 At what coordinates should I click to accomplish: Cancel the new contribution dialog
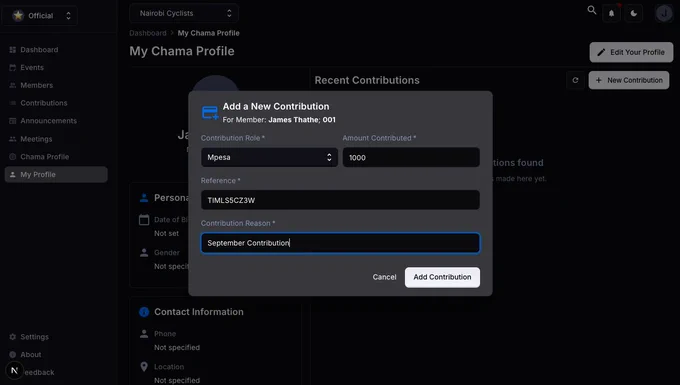pyautogui.click(x=384, y=277)
